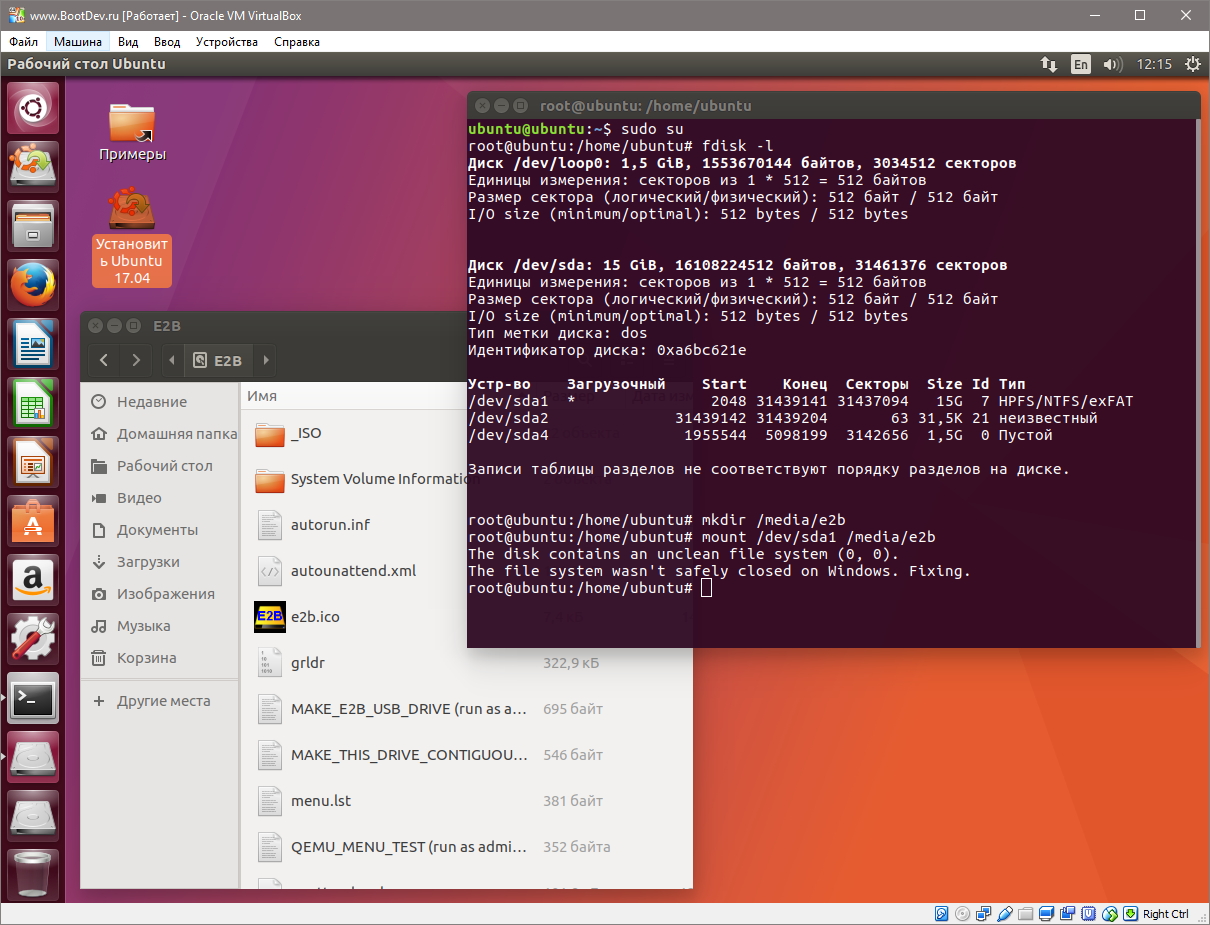Image resolution: width=1210 pixels, height=925 pixels.
Task: Switch to Terminal via launcher icon
Action: coord(34,698)
